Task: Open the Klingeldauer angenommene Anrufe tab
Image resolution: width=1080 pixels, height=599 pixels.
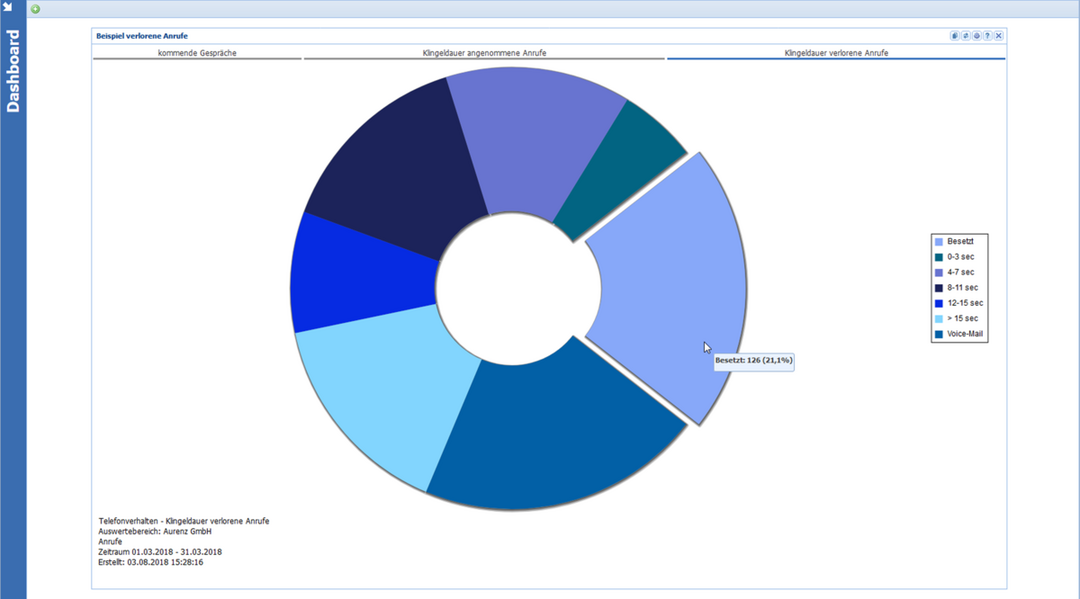Action: (x=484, y=52)
